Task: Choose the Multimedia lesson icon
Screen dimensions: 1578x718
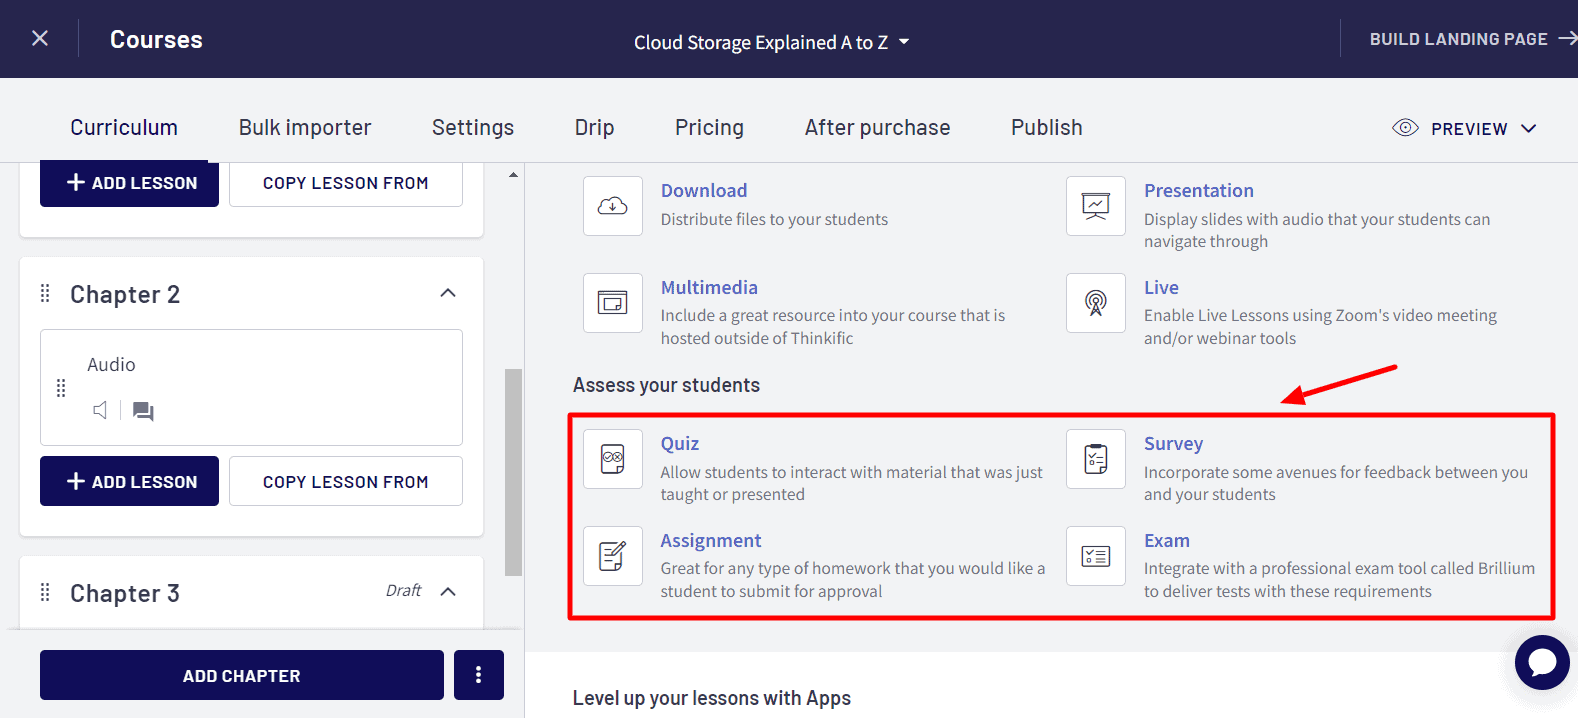Action: 612,303
